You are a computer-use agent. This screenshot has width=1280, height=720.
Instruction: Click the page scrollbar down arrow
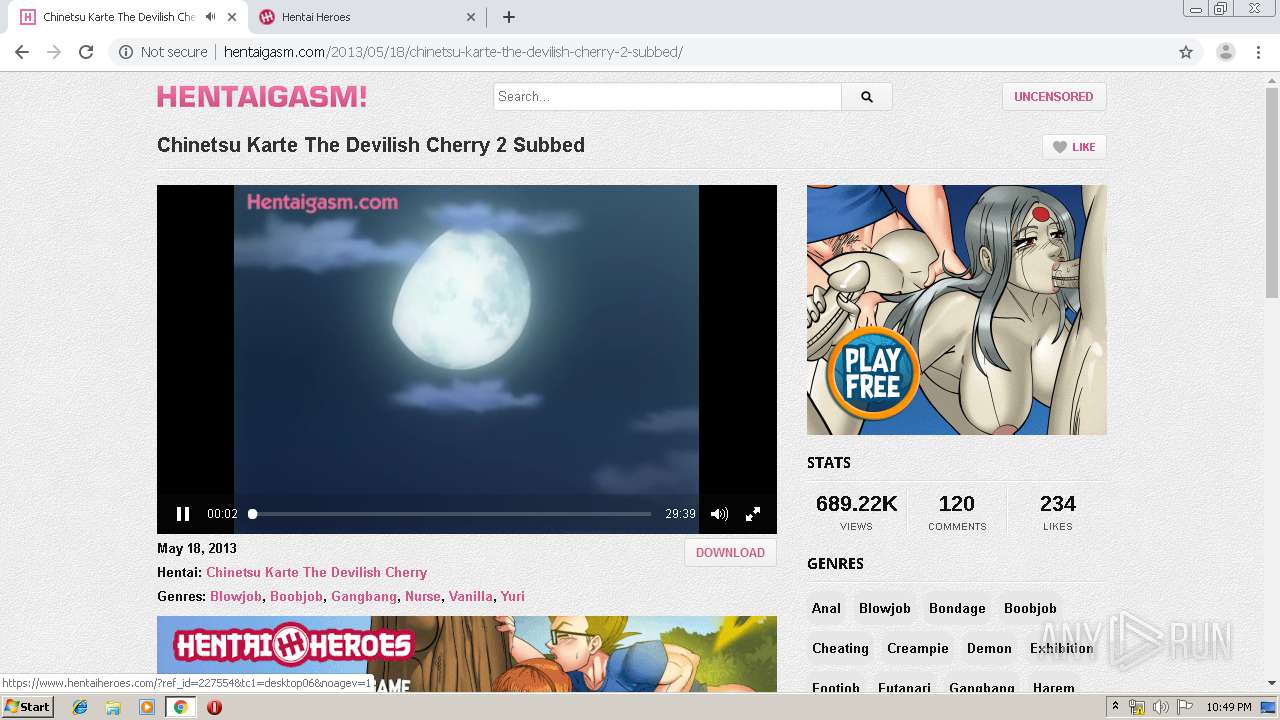click(x=1272, y=684)
